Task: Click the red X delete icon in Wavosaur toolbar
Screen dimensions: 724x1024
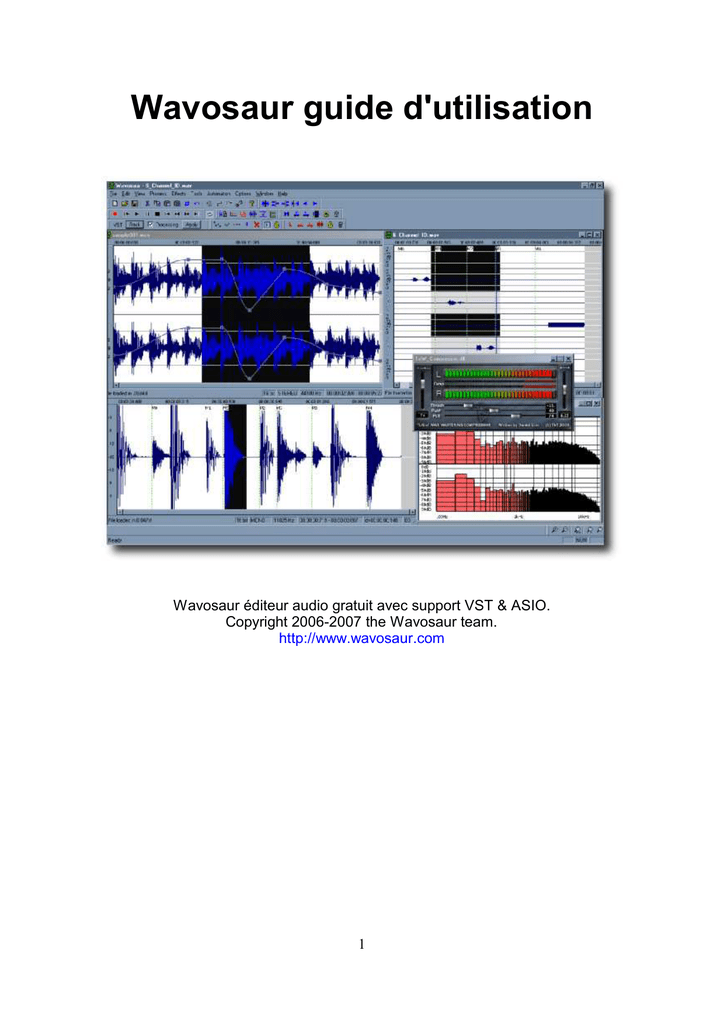Action: click(x=257, y=225)
